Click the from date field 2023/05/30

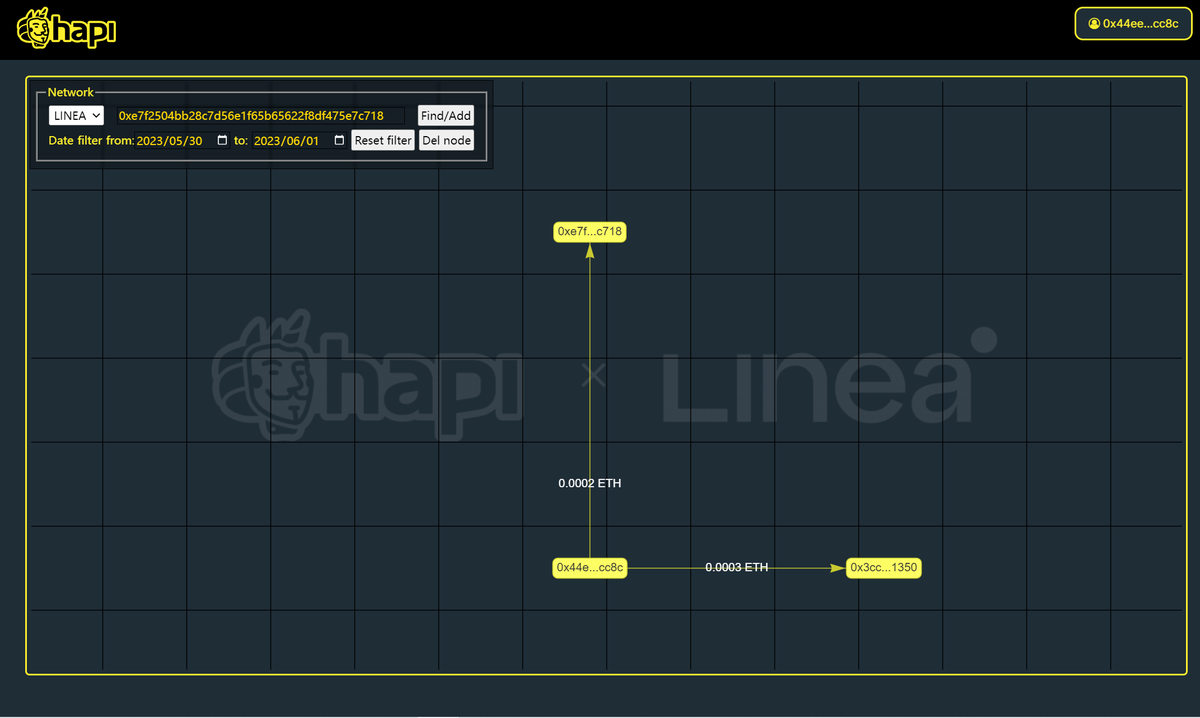tap(182, 141)
